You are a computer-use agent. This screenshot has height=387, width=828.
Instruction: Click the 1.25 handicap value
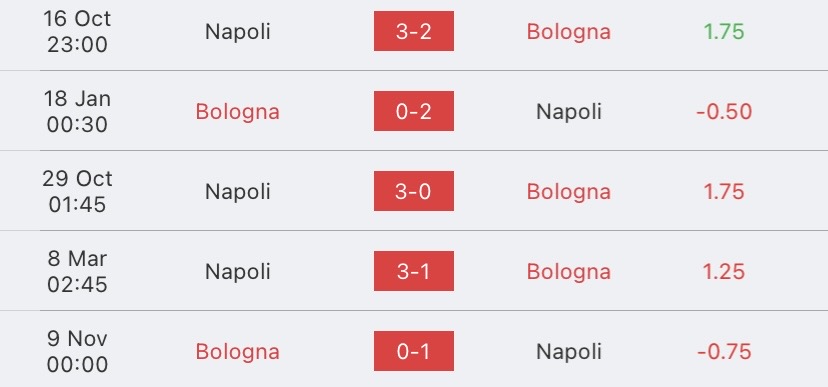click(x=724, y=272)
